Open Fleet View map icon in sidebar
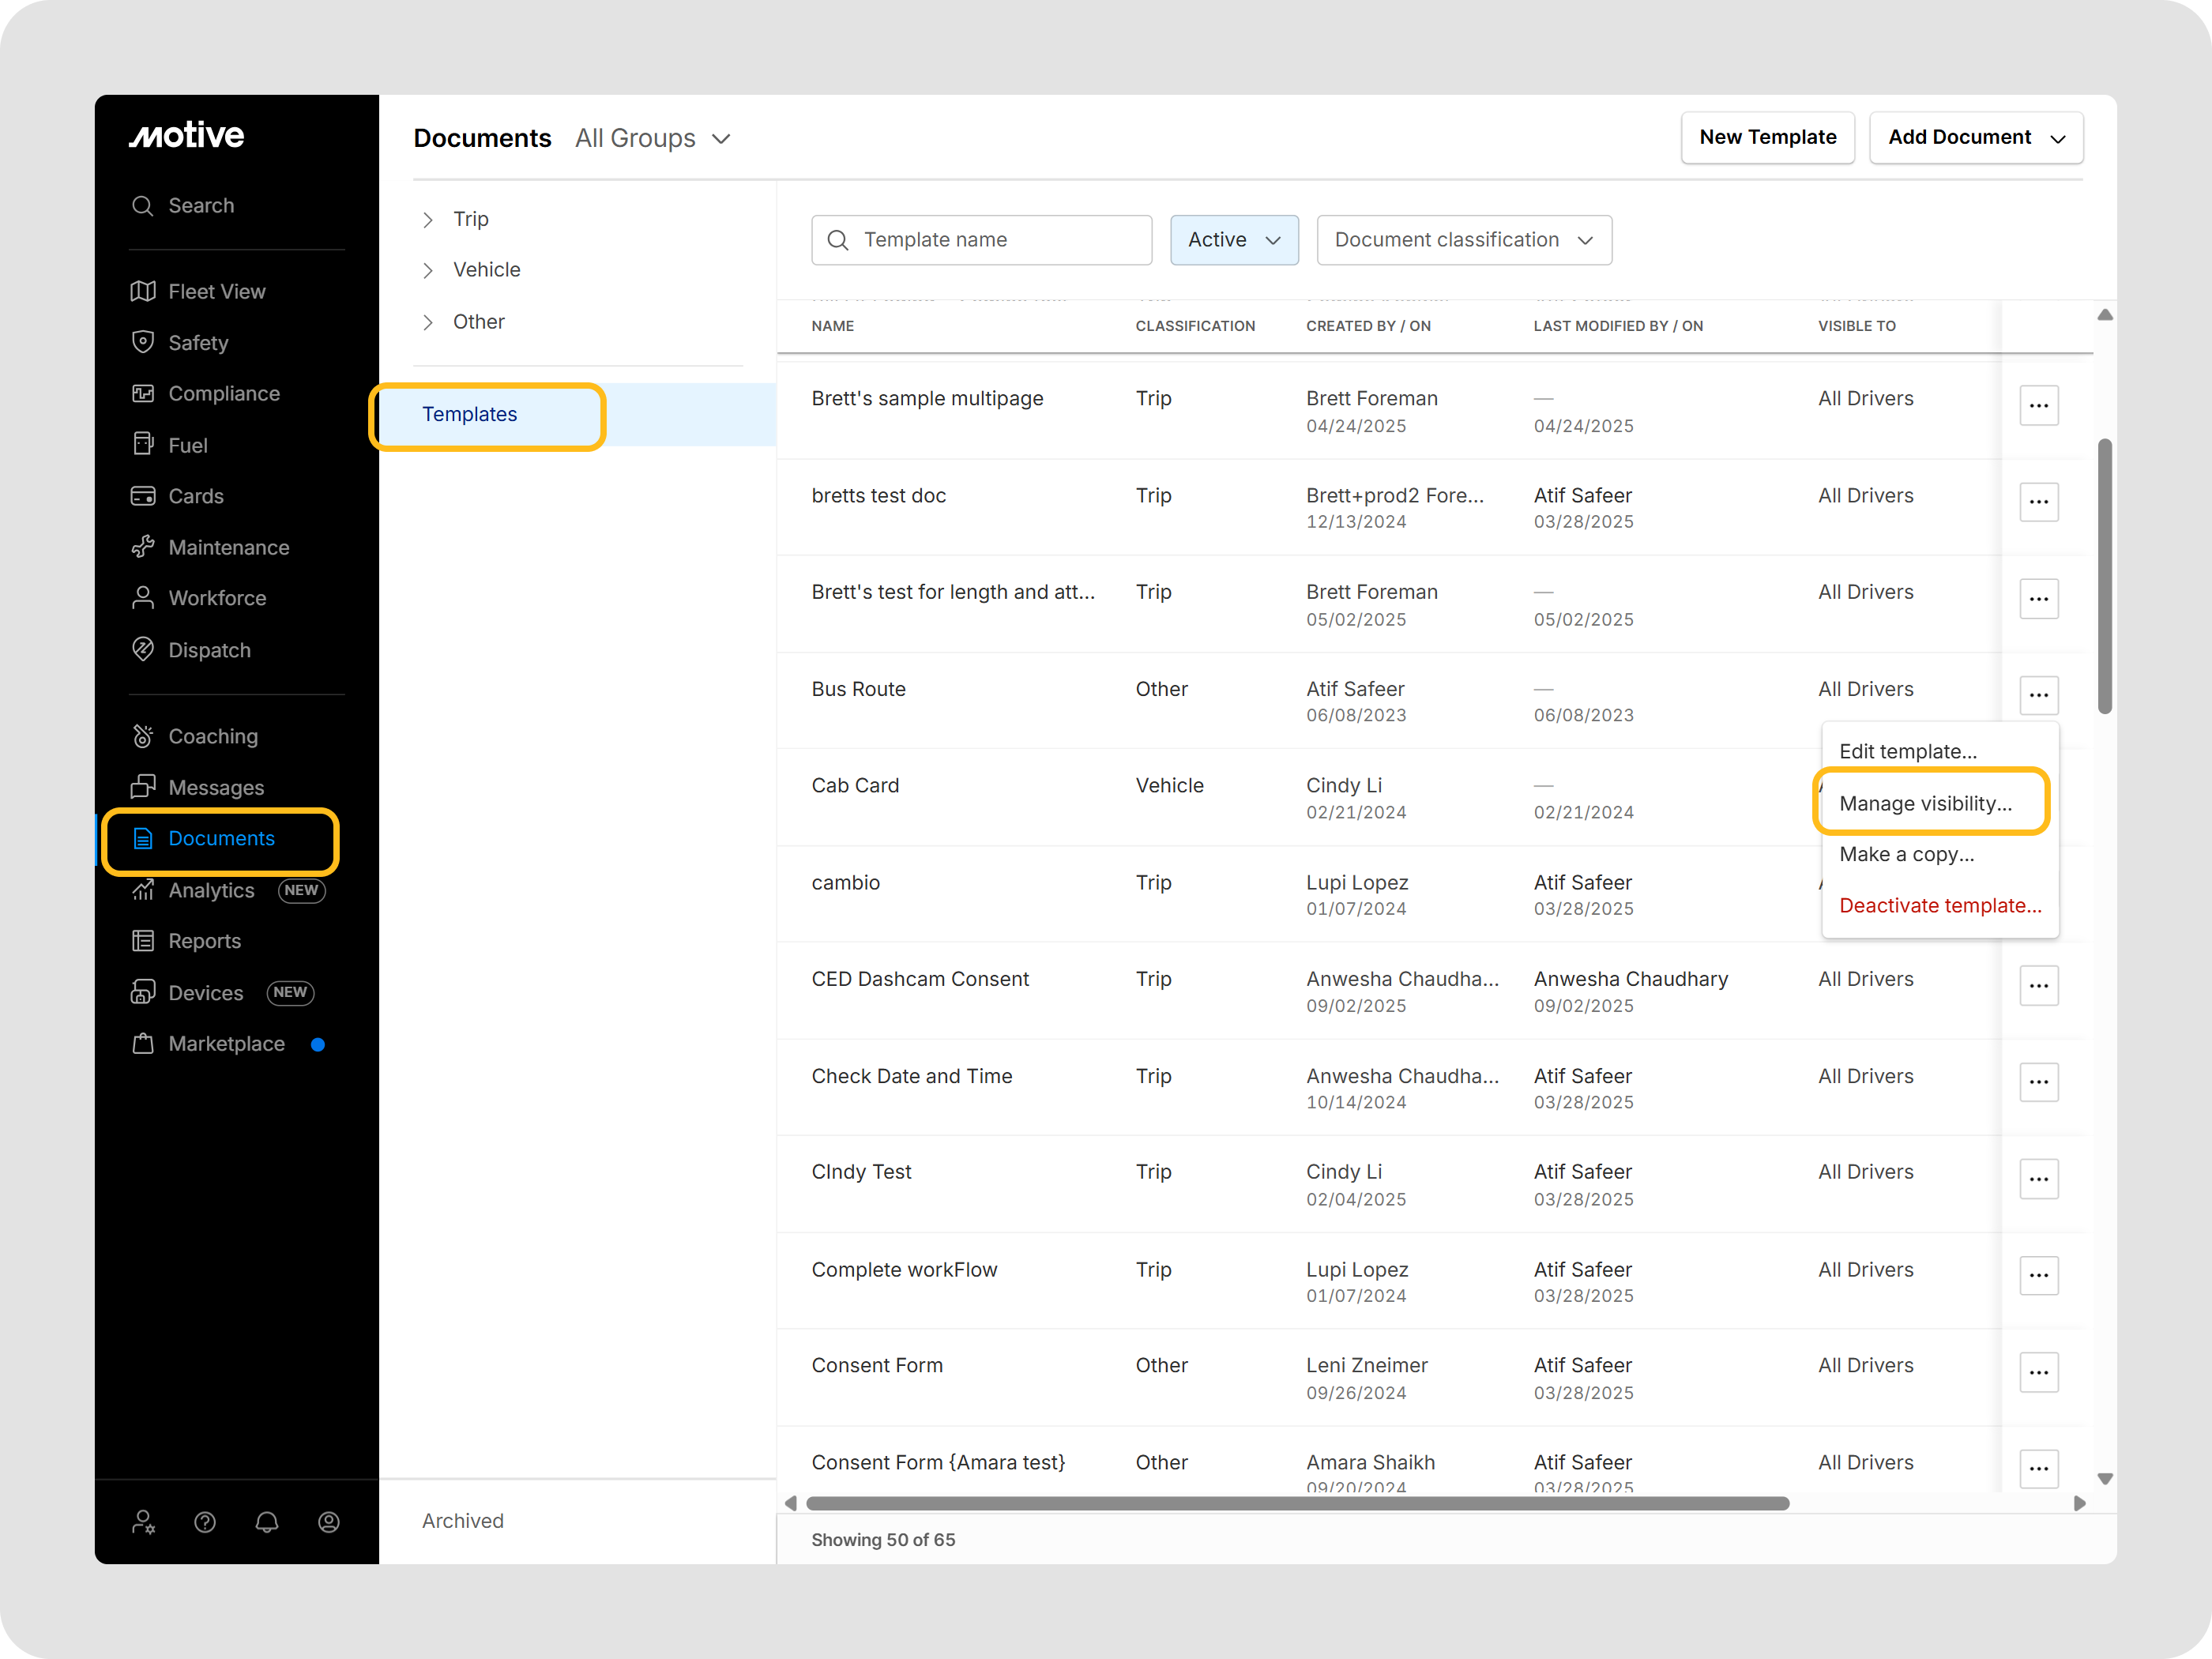 pos(143,291)
